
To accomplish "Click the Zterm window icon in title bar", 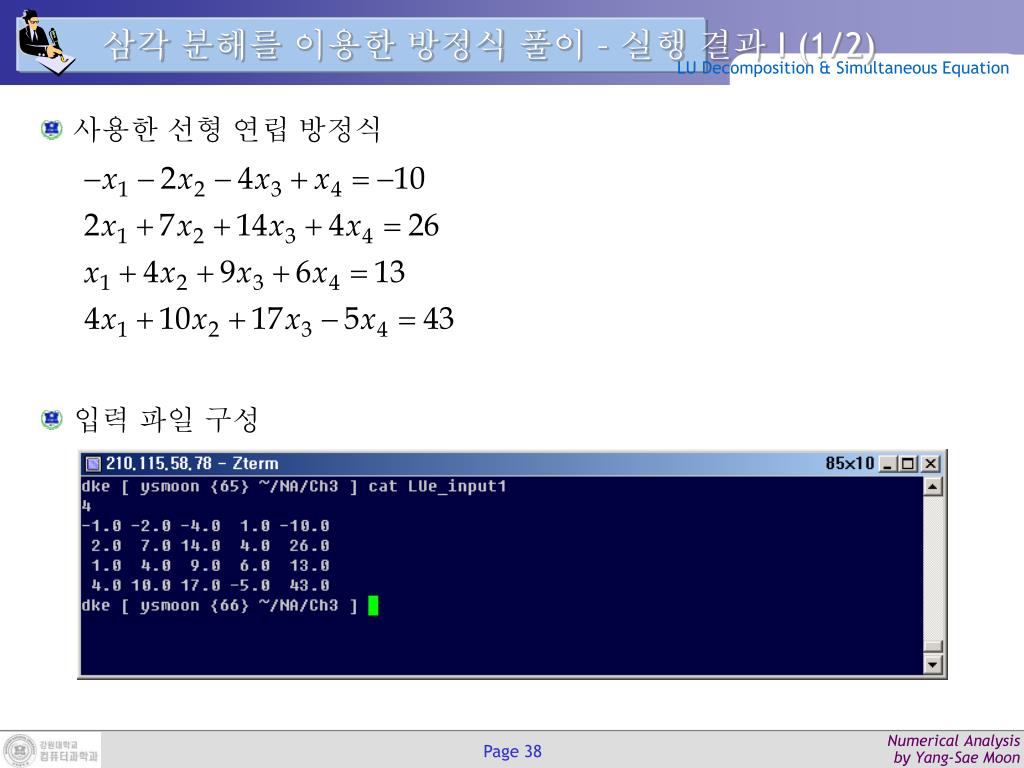I will point(93,464).
